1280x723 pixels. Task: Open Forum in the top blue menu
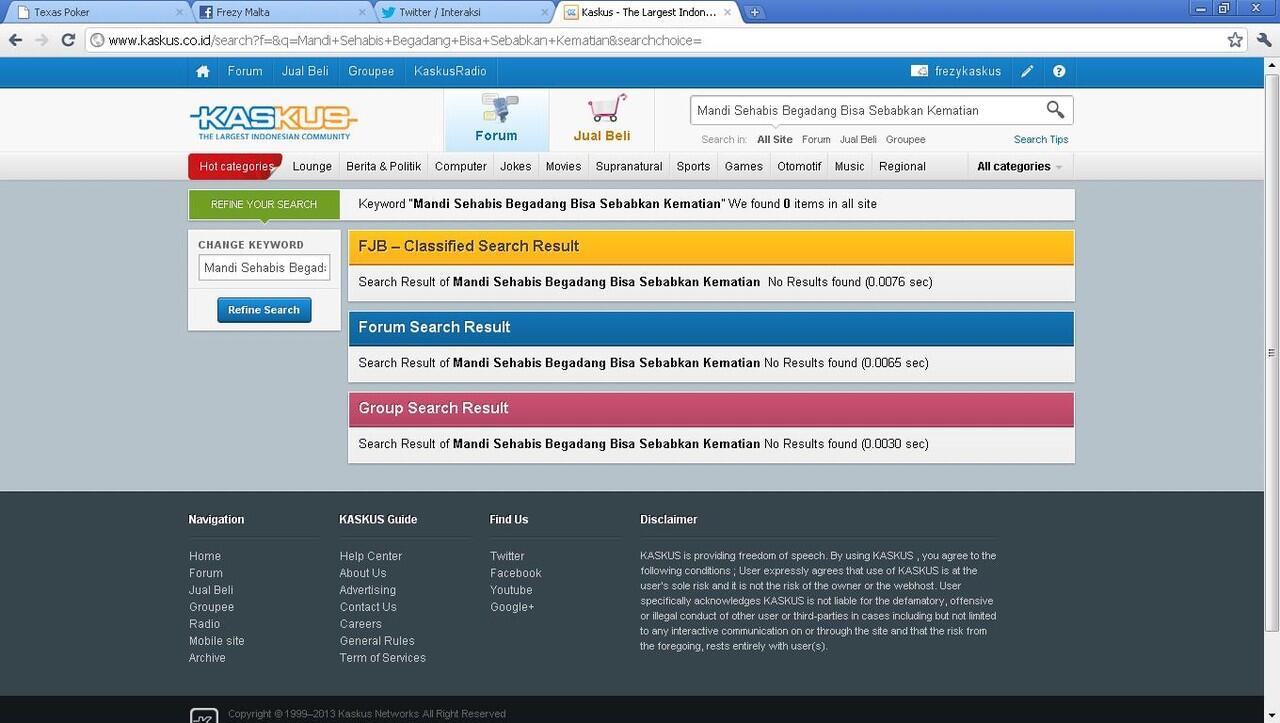245,72
